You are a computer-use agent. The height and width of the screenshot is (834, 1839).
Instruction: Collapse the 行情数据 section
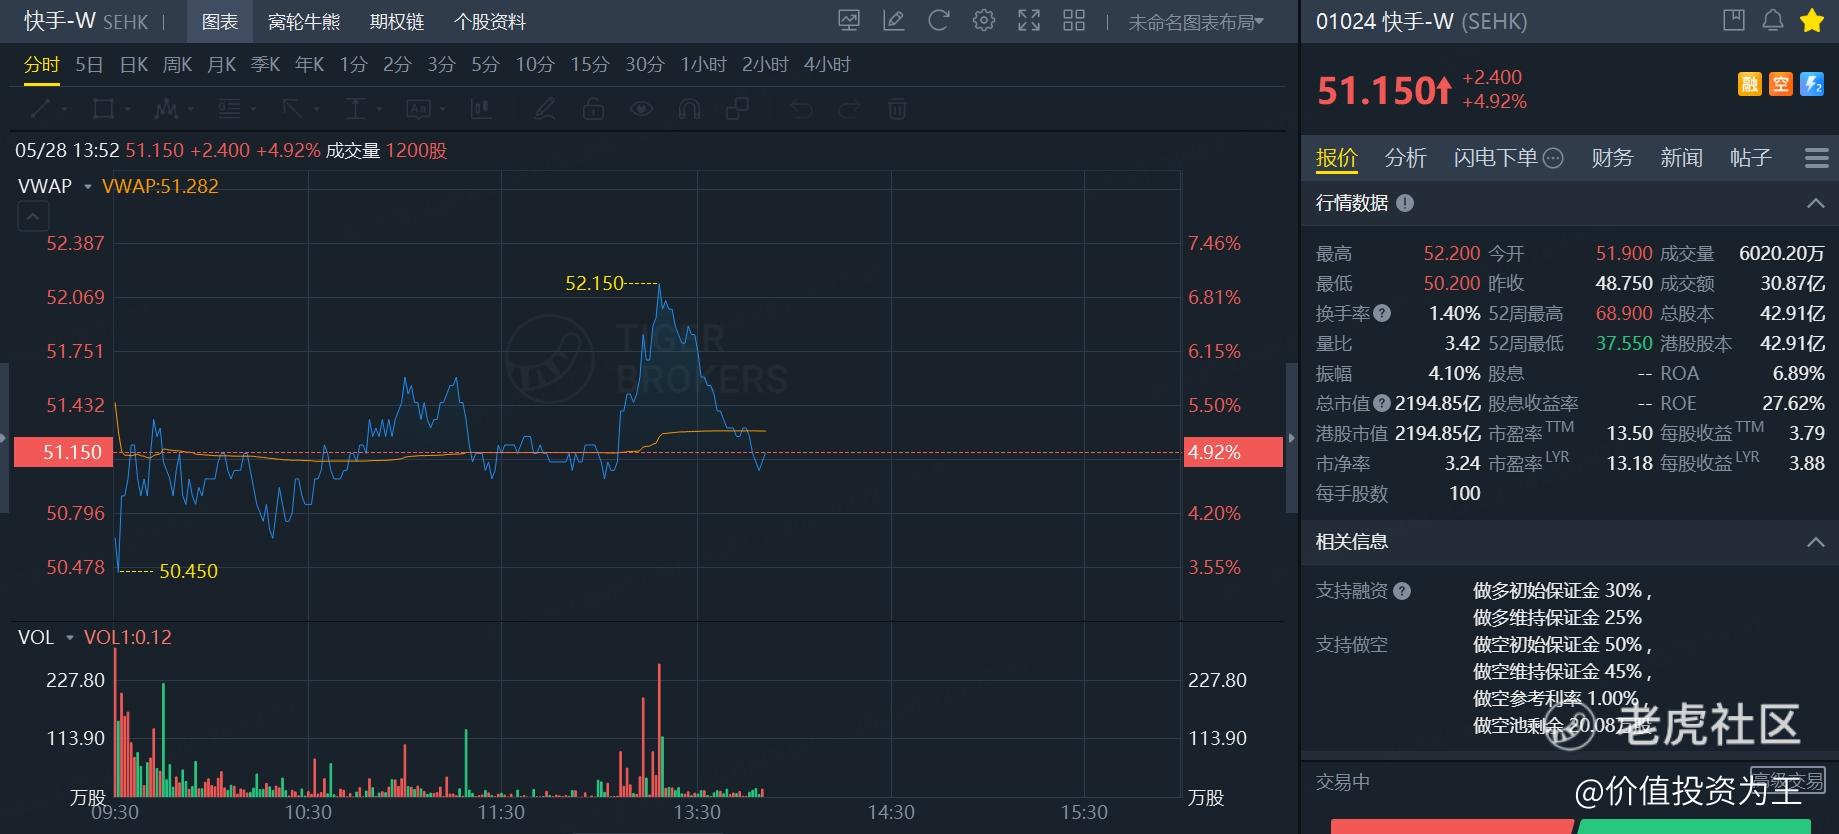point(1816,203)
